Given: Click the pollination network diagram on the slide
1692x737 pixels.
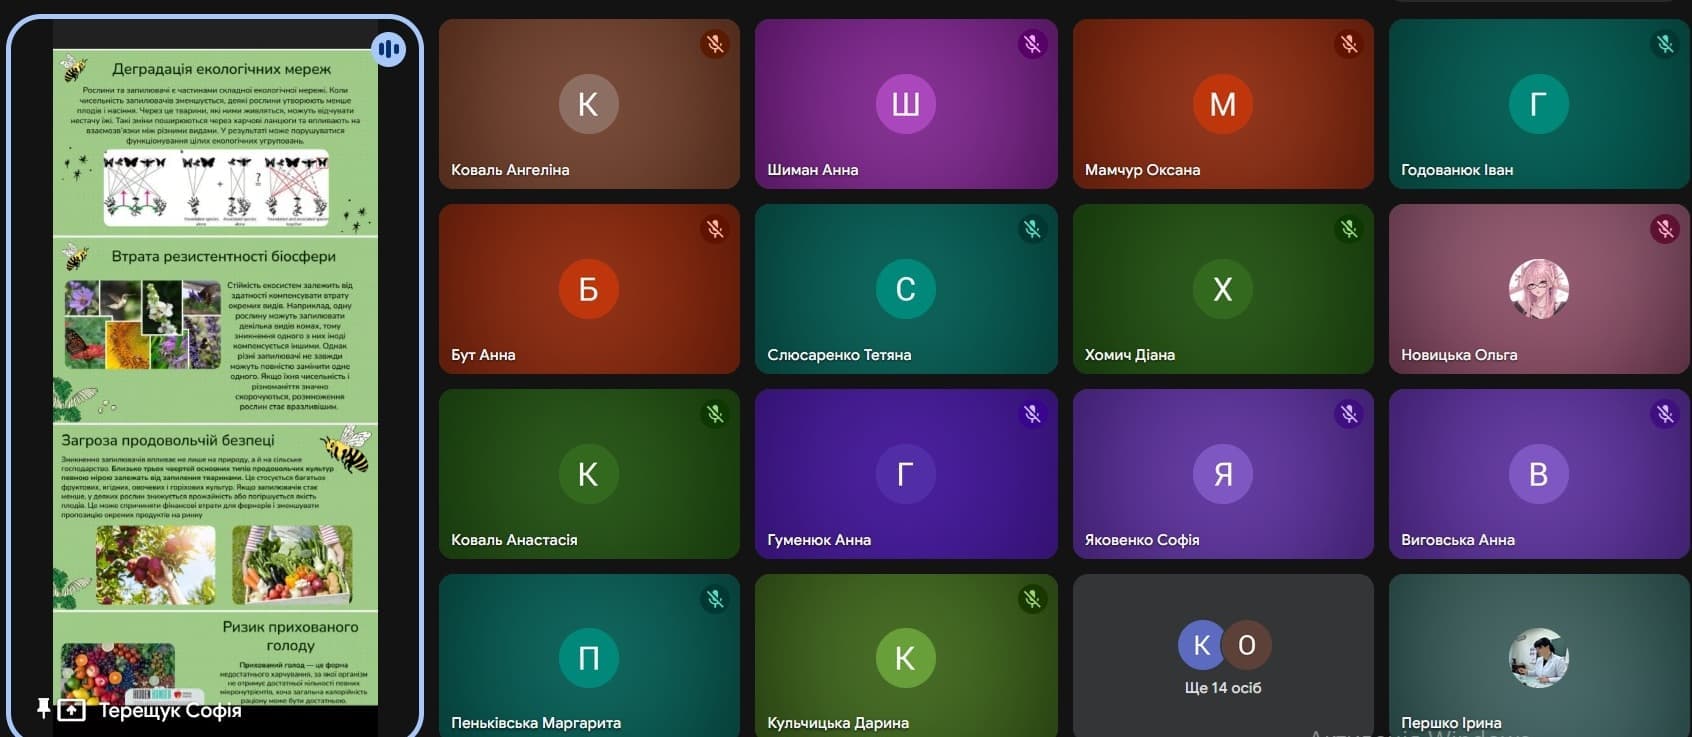Looking at the screenshot, I should pyautogui.click(x=216, y=188).
